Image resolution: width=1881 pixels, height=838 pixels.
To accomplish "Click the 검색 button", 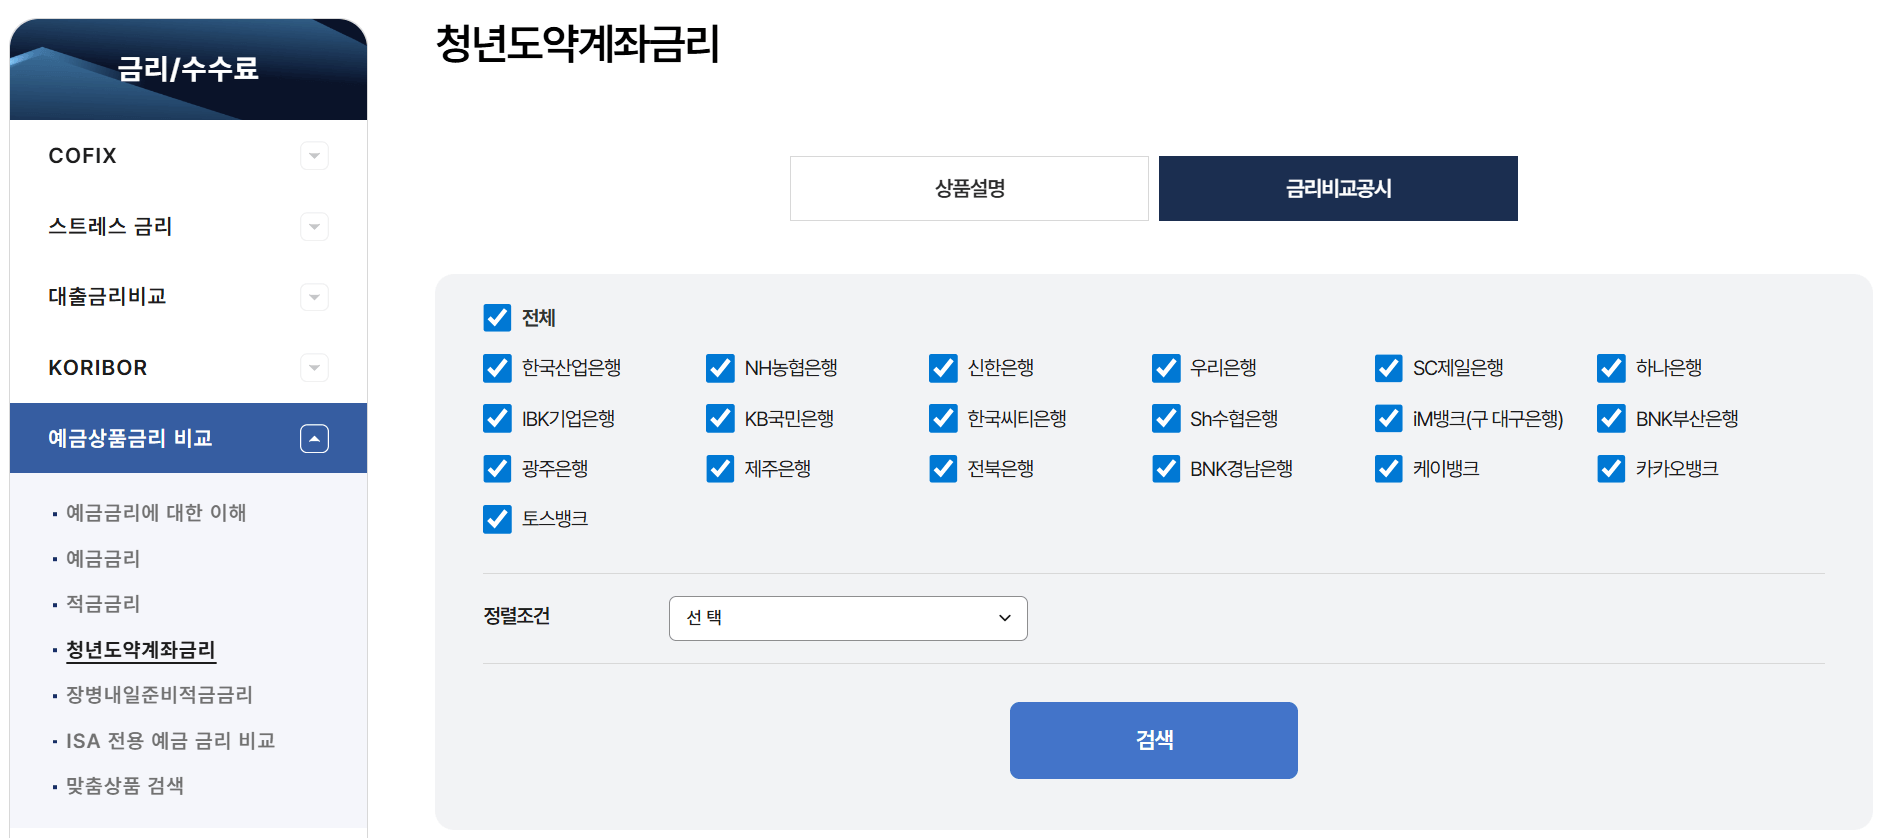I will click(x=1154, y=740).
